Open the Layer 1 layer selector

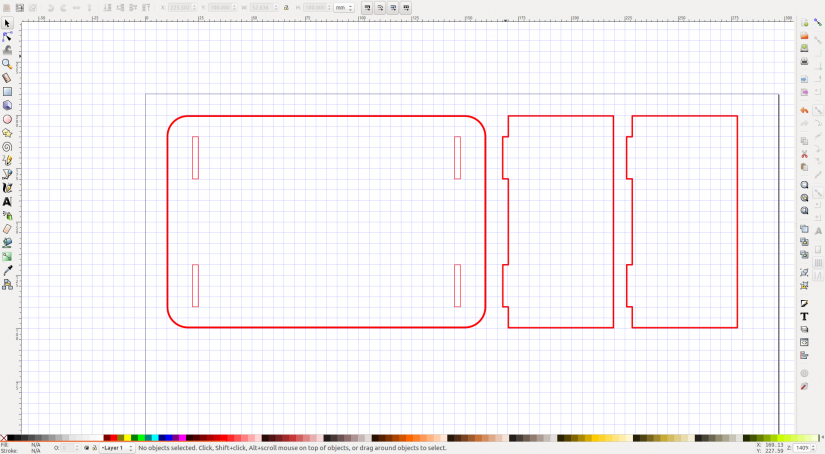[x=117, y=448]
